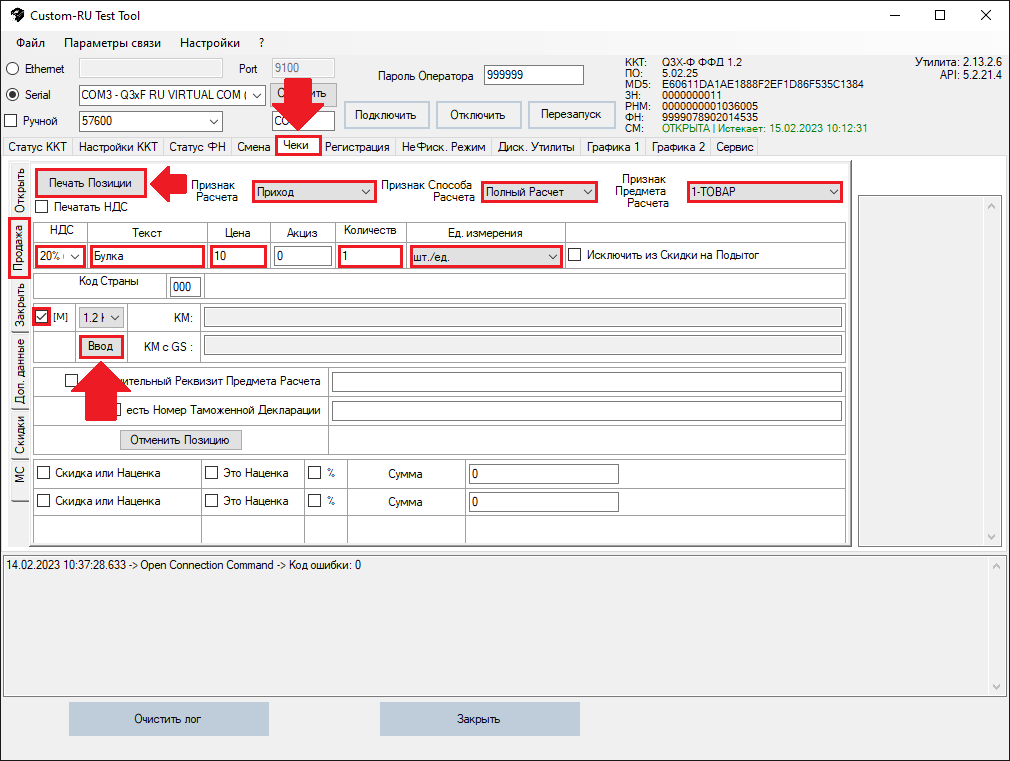Open the Признак Способа Расчета dropdown

(x=539, y=191)
